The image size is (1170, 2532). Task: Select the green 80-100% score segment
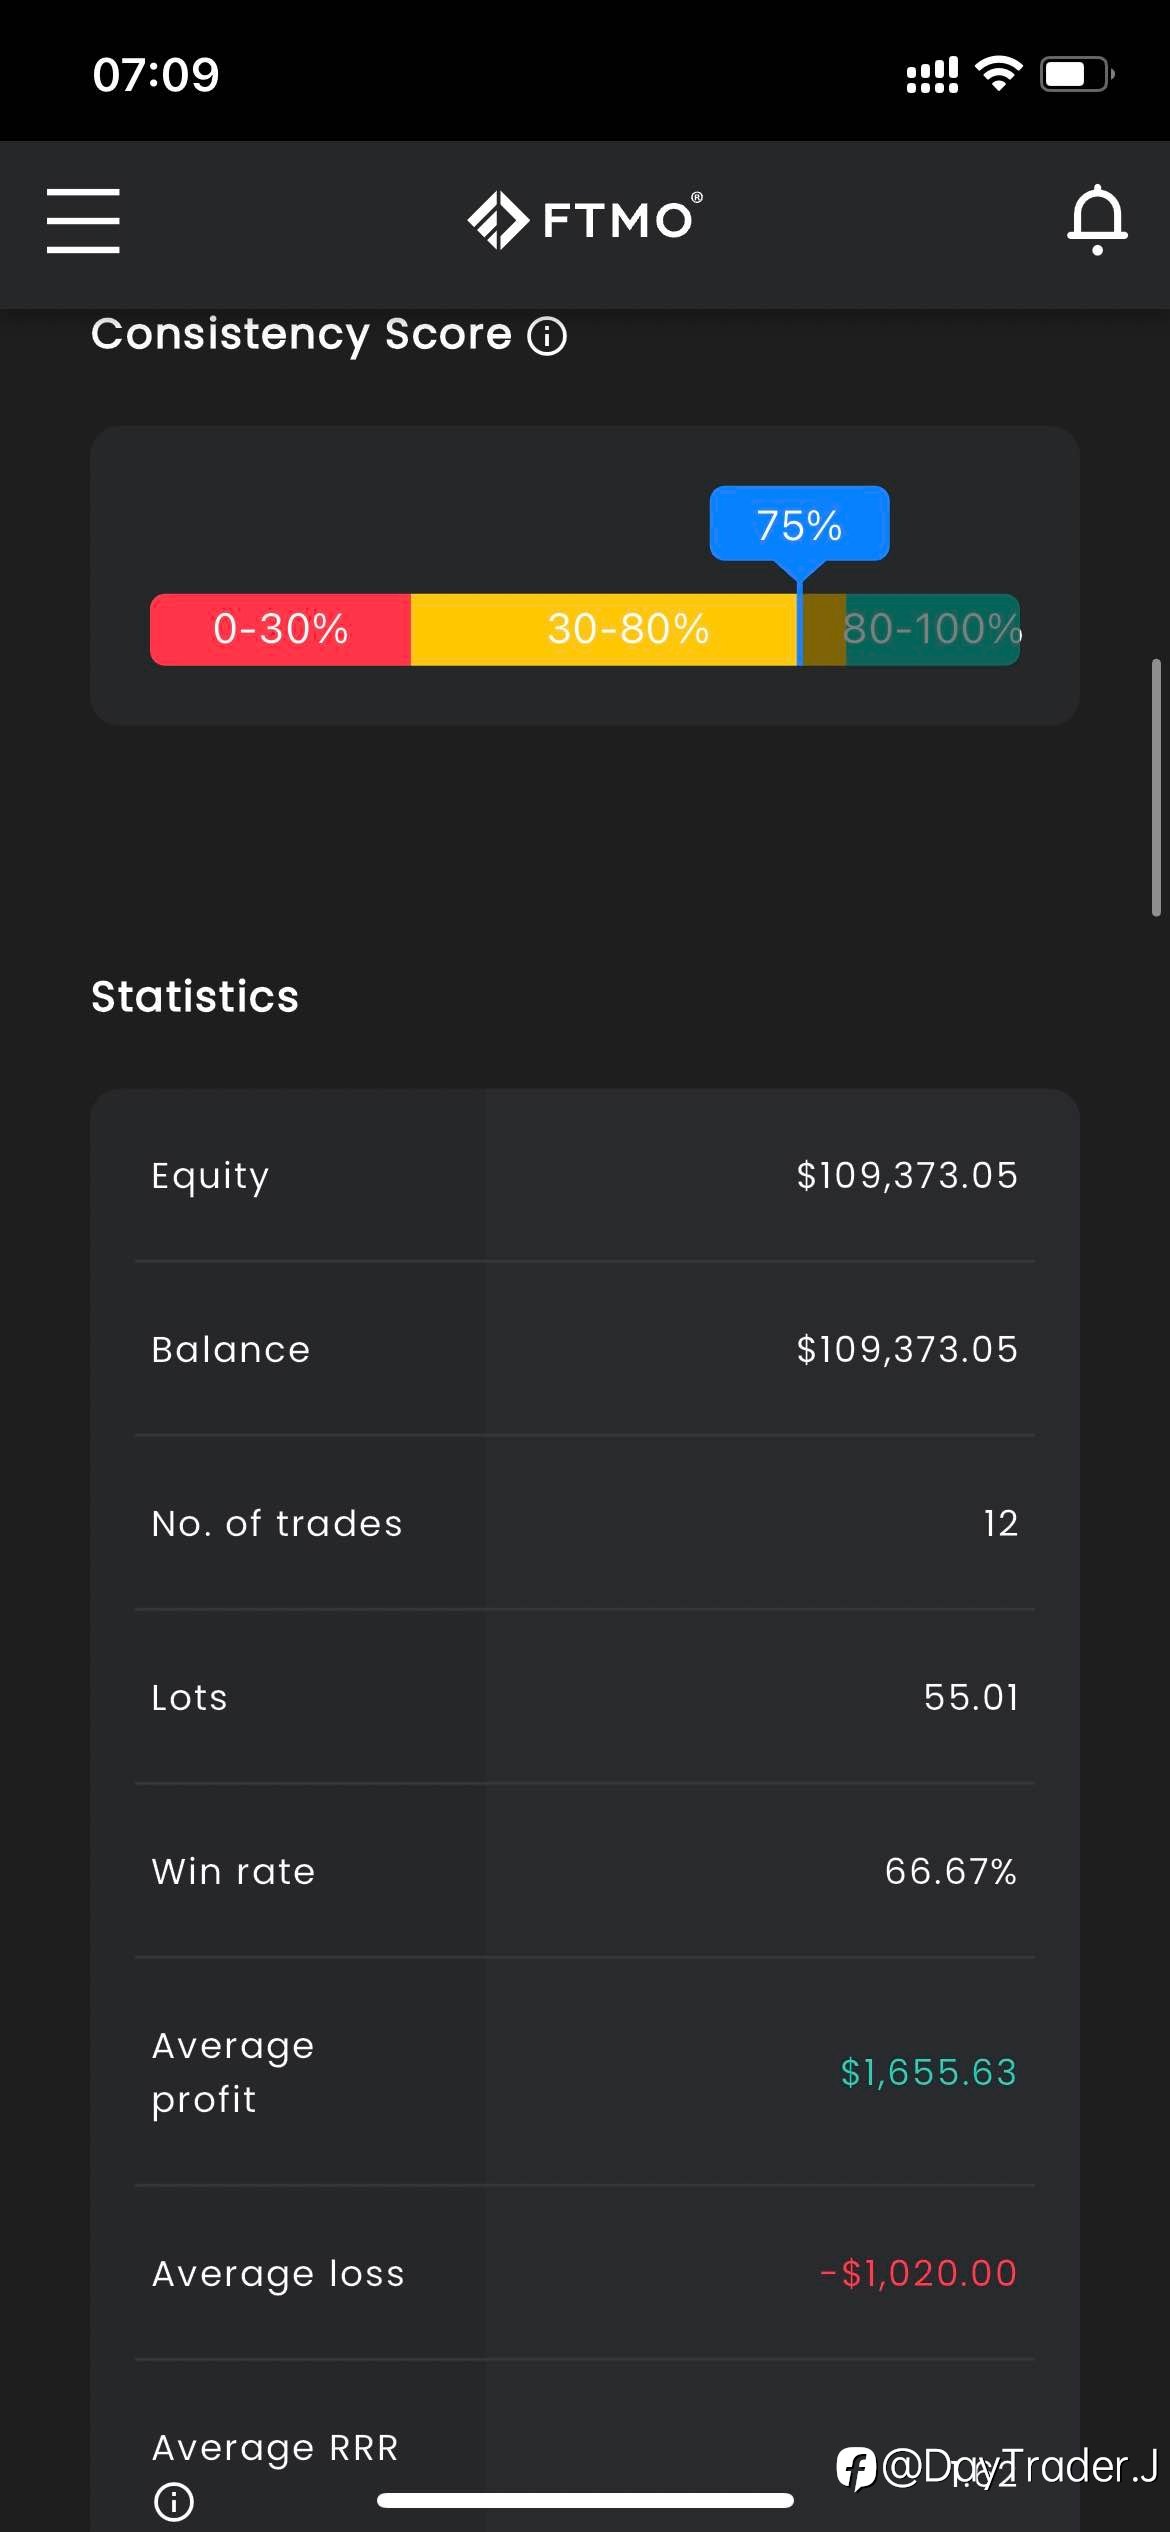click(x=932, y=629)
